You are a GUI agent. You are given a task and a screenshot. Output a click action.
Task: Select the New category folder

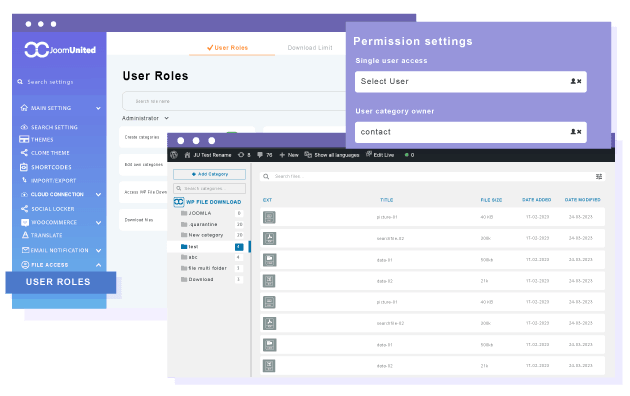[206, 235]
